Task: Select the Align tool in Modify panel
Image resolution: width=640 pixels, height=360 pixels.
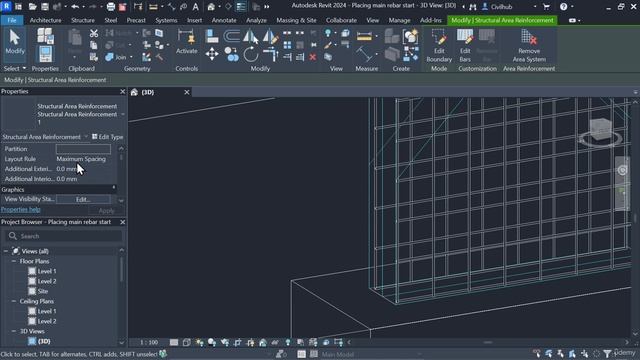Action: (212, 36)
